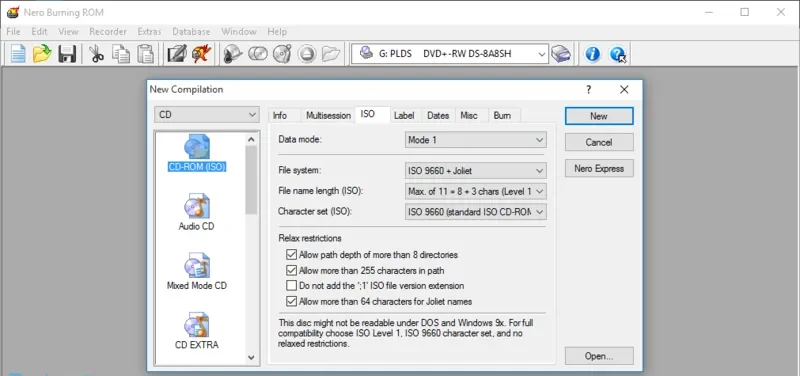Maximize the Nero Burning ROM window

745,12
